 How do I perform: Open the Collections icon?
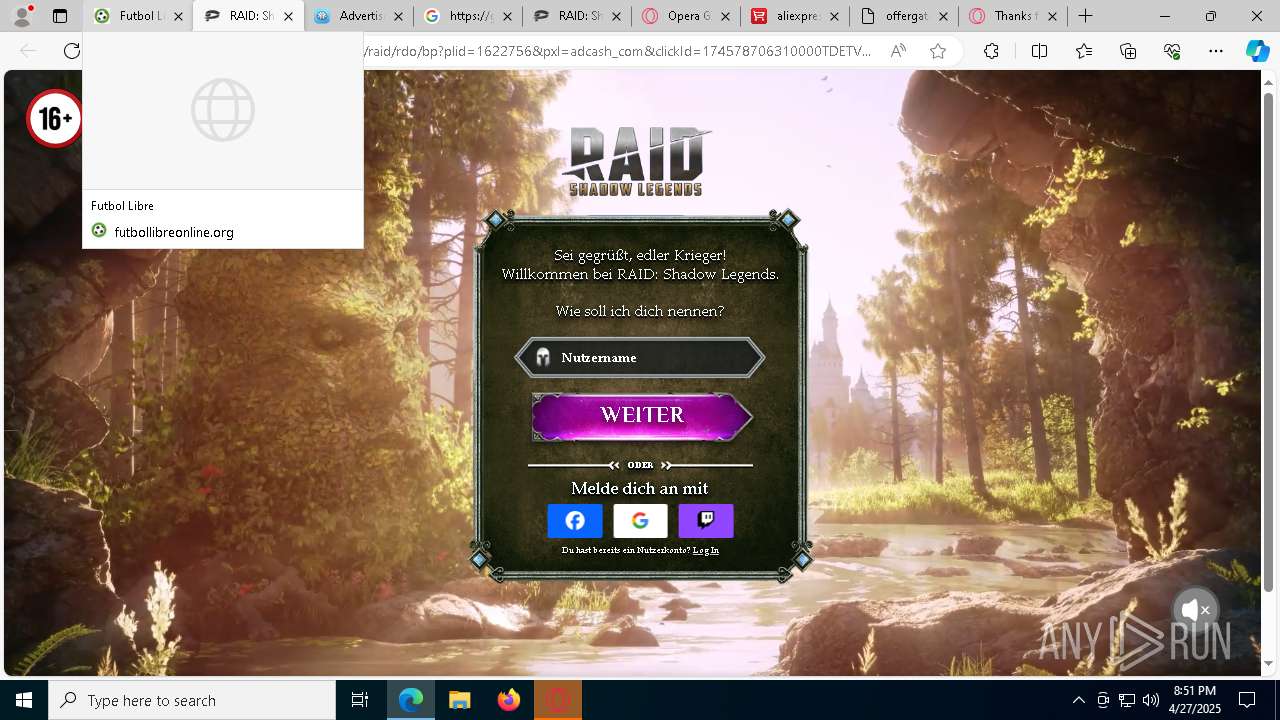coord(1128,51)
